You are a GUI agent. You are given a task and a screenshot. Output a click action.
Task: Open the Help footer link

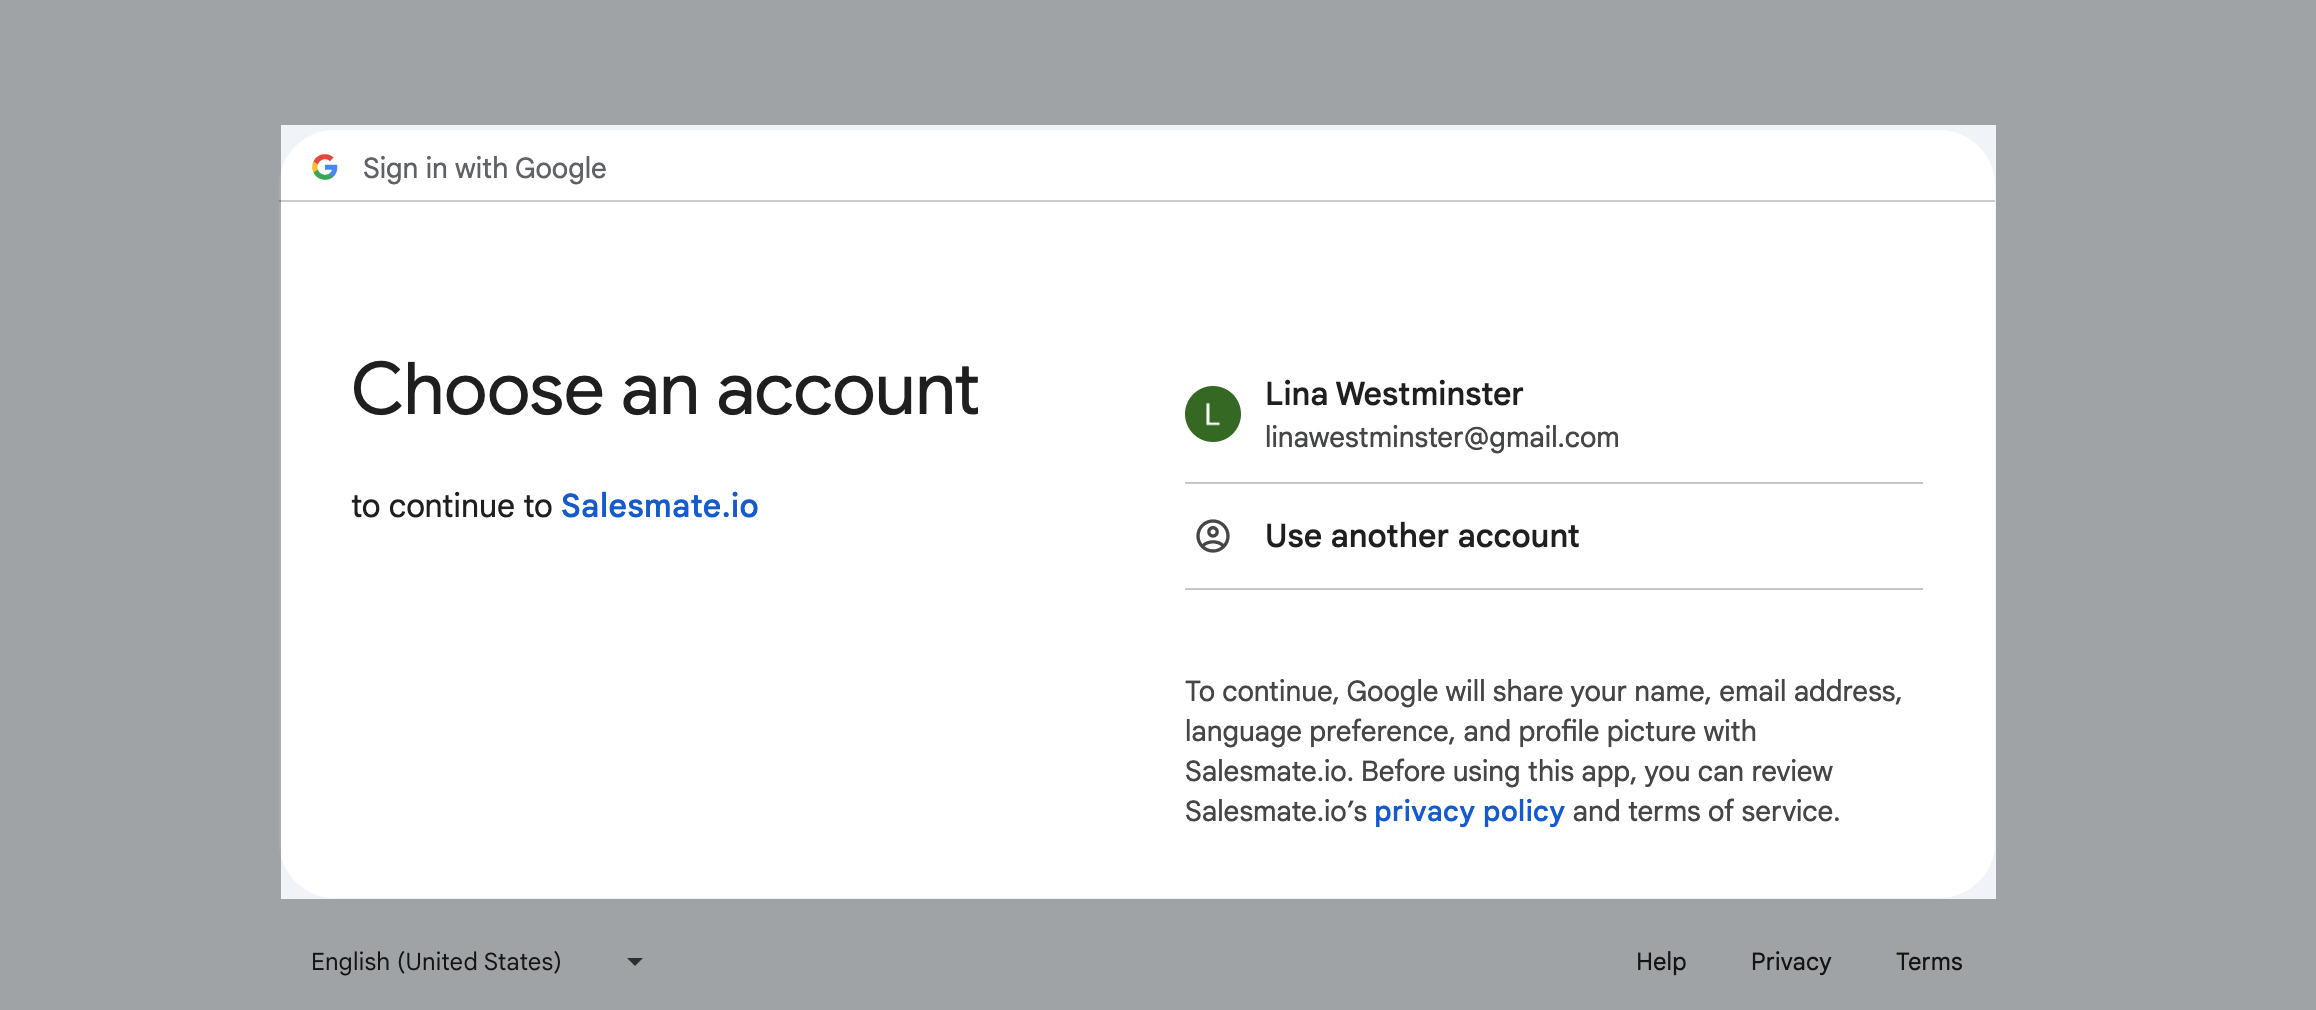tap(1661, 962)
